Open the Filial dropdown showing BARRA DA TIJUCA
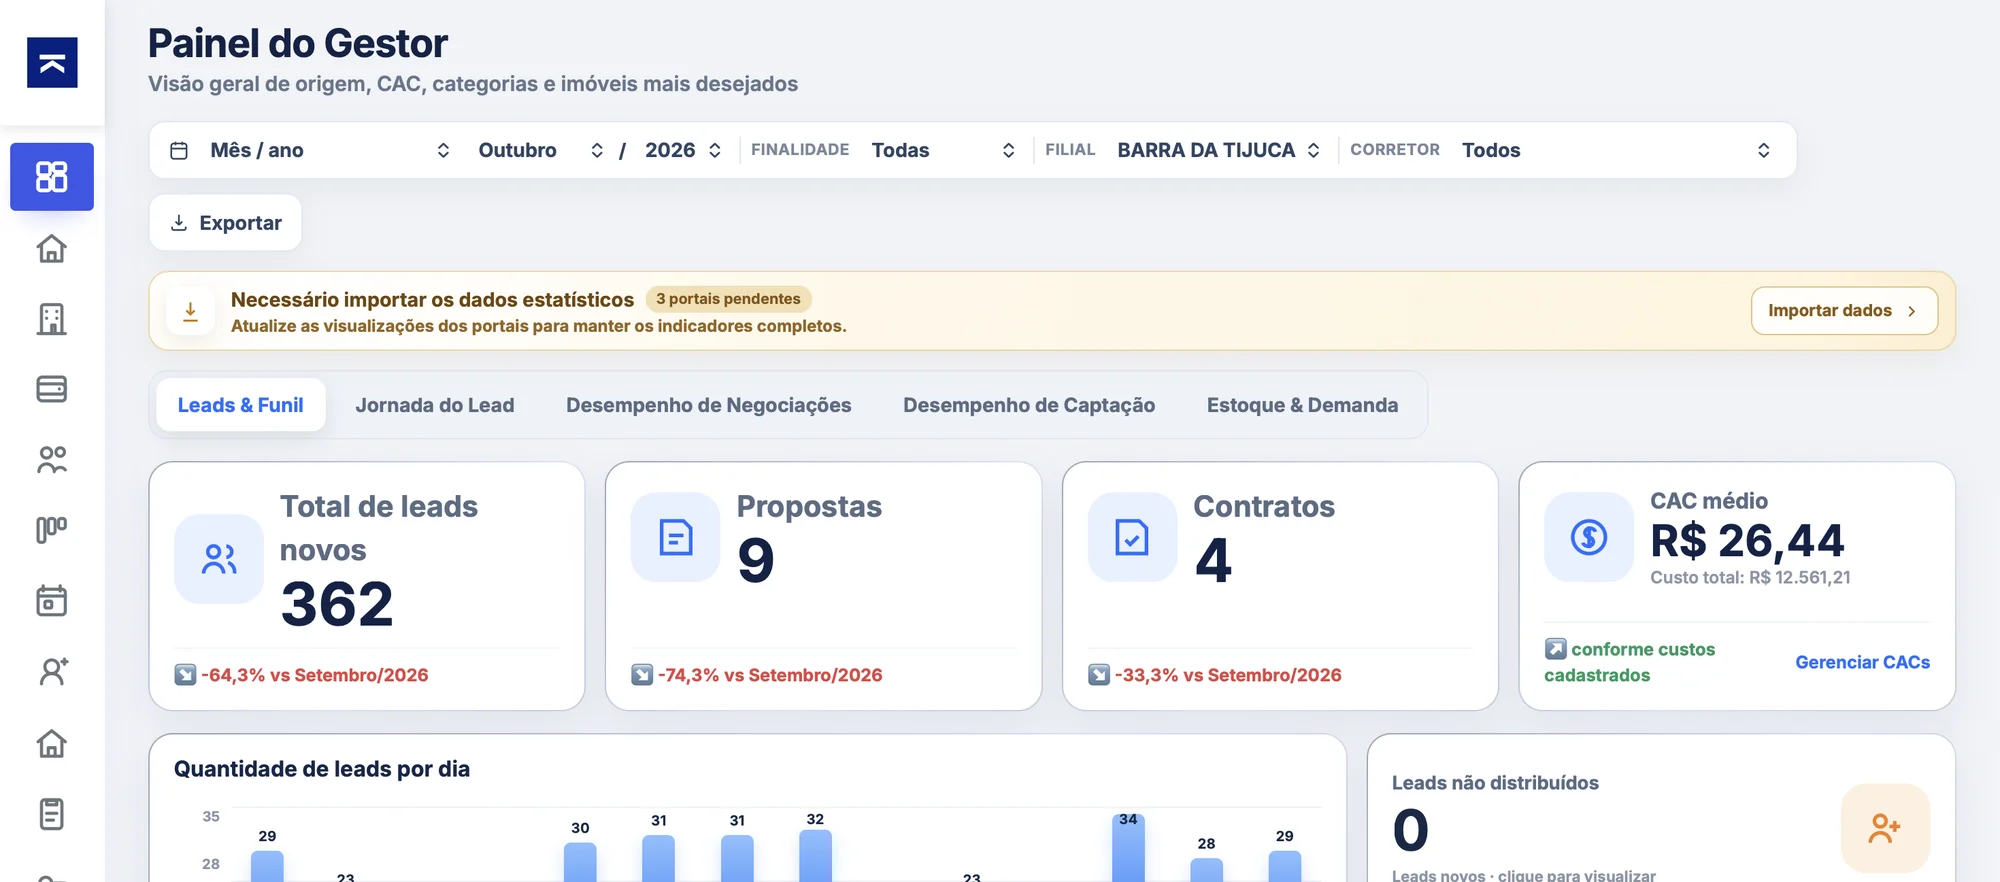 pos(1219,150)
